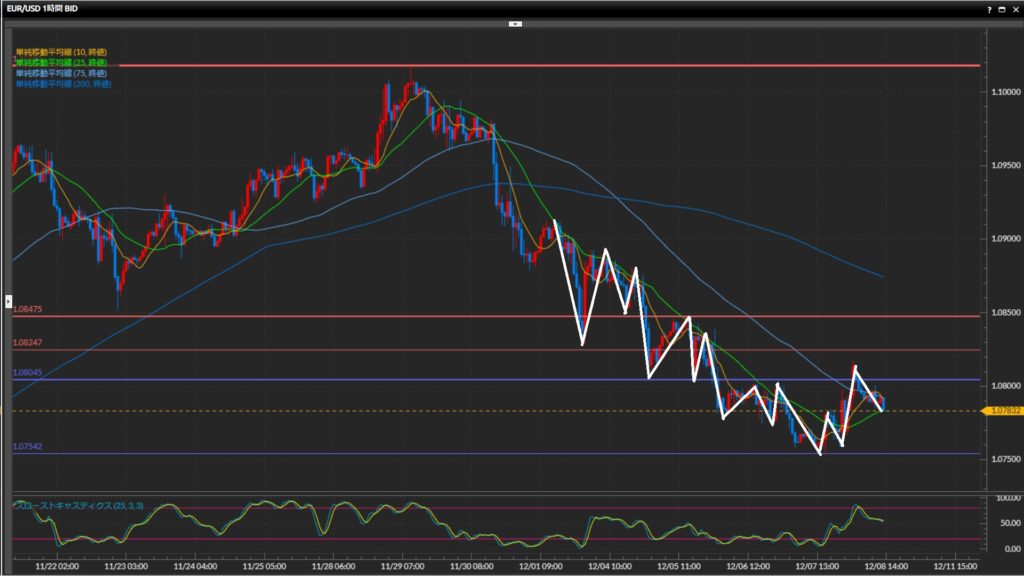This screenshot has height=576, width=1024.
Task: Click the help question mark icon
Action: pyautogui.click(x=989, y=9)
